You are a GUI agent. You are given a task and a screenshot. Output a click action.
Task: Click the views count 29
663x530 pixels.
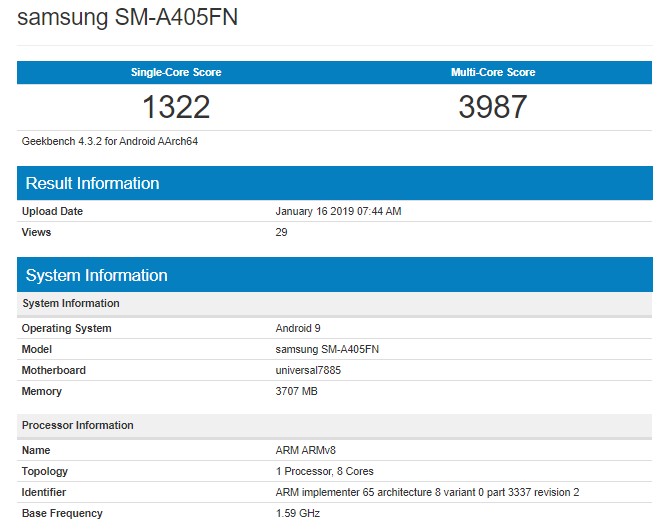pos(282,232)
